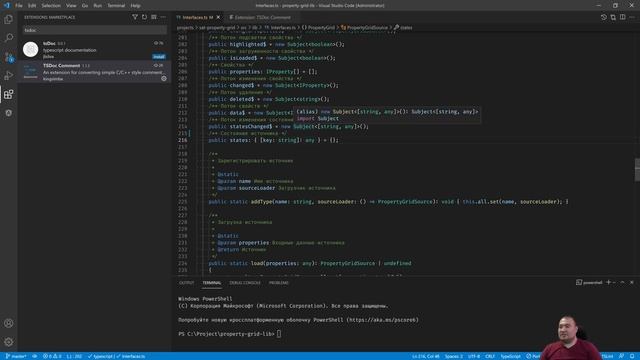Click the Interfaces.ts breadcrumb segment
This screenshot has width=640, height=360.
pos(280,27)
